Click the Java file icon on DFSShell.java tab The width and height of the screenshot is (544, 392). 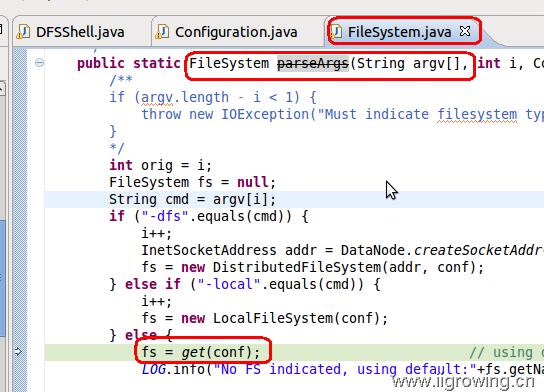coord(23,32)
